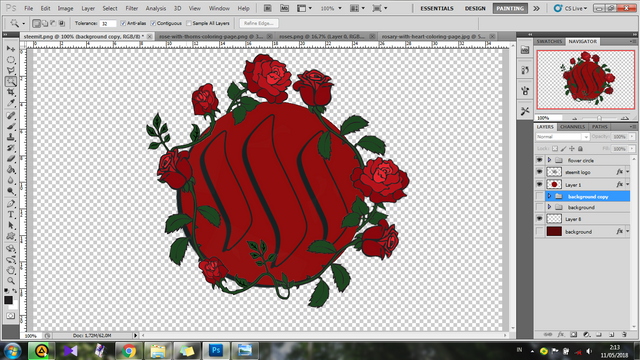This screenshot has height=360, width=640.
Task: Open the Fill slider dropdown arrow
Action: [632, 149]
